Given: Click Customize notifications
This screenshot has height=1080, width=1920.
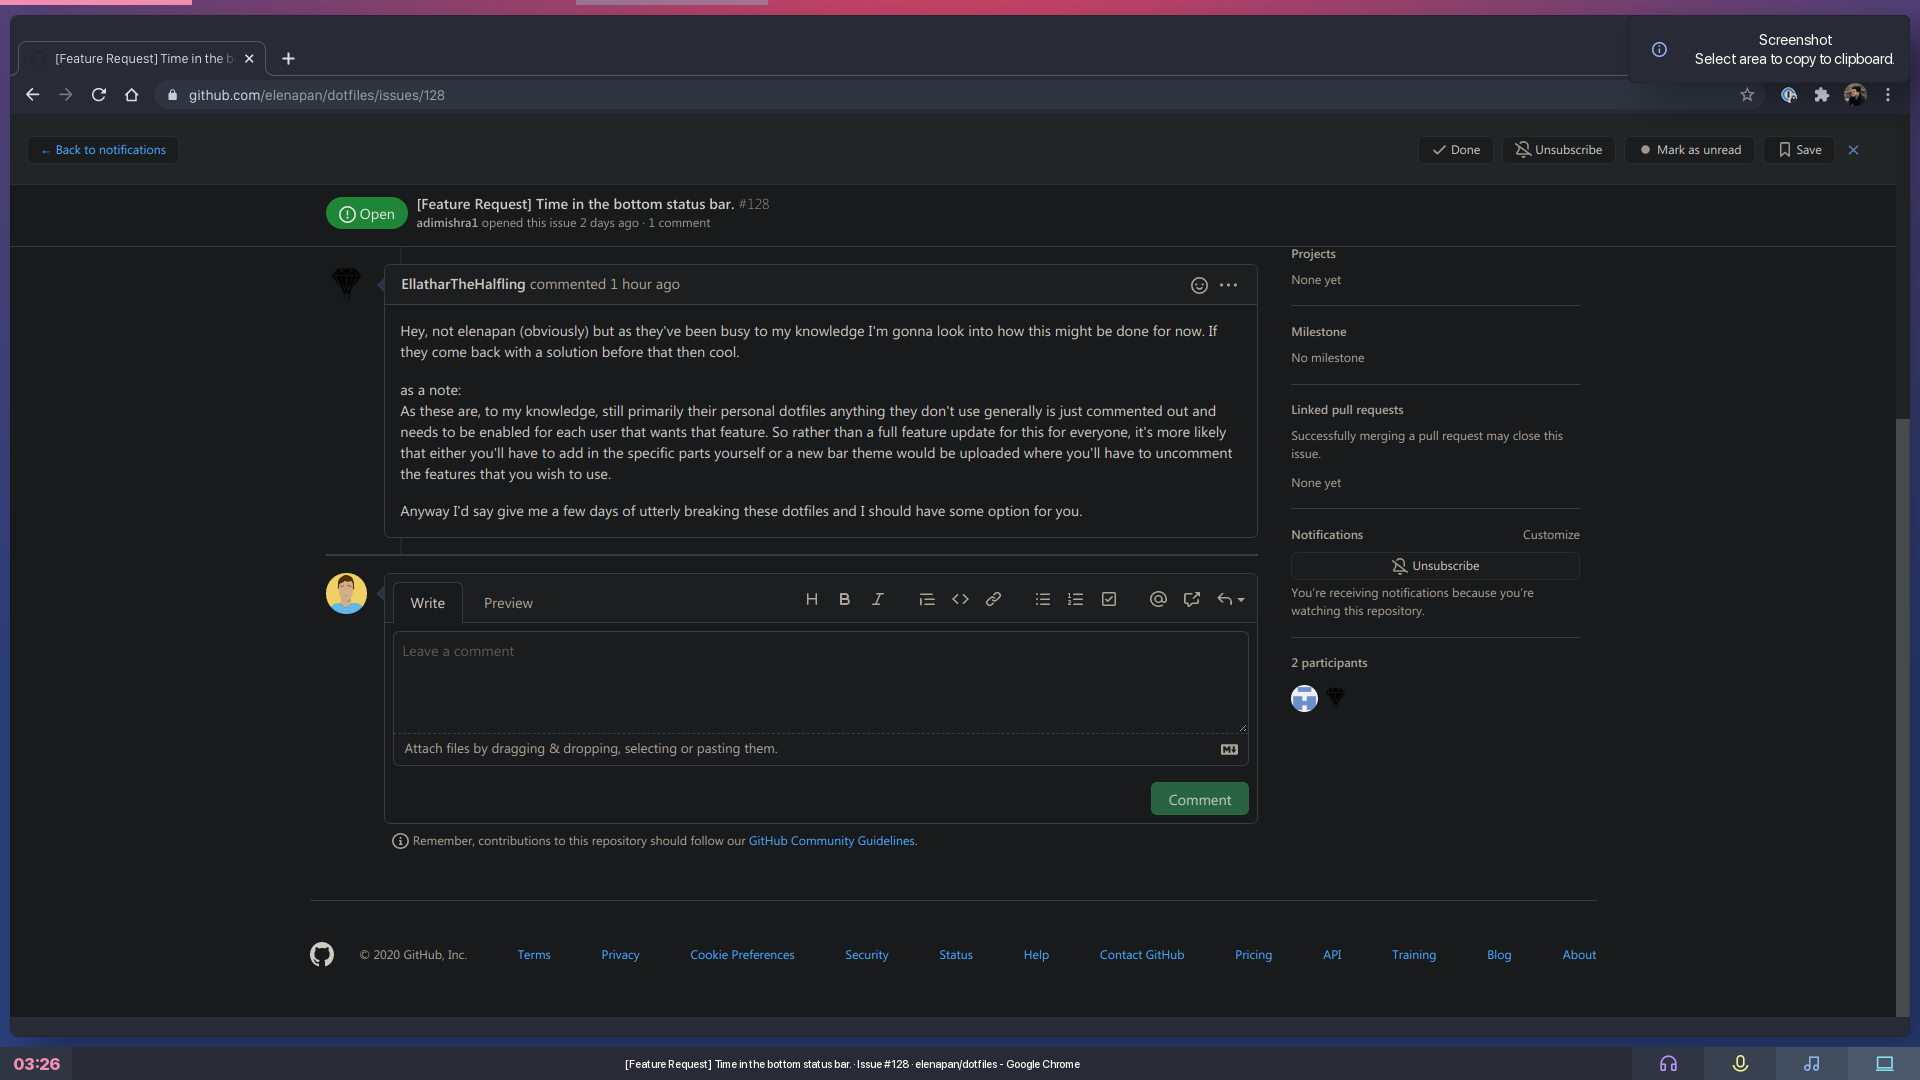Looking at the screenshot, I should click(1551, 535).
